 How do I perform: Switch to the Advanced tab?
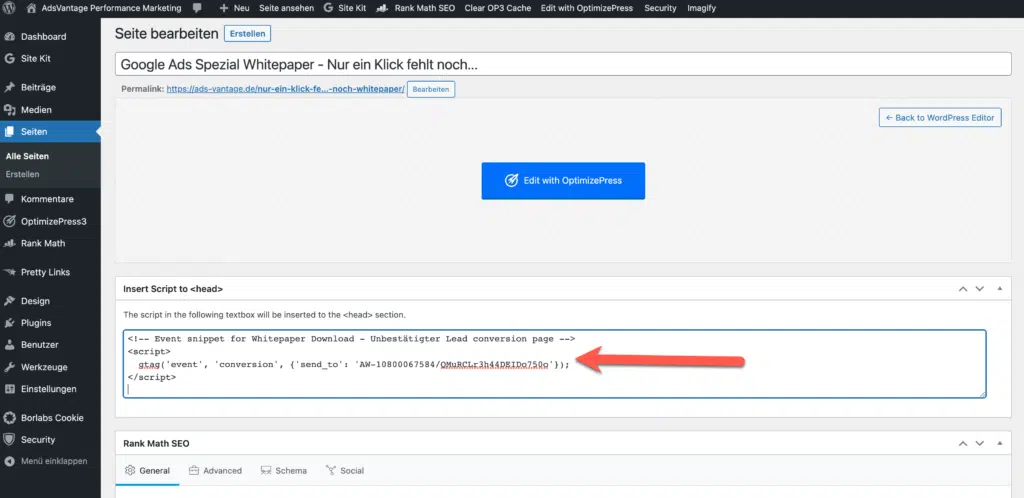(215, 471)
